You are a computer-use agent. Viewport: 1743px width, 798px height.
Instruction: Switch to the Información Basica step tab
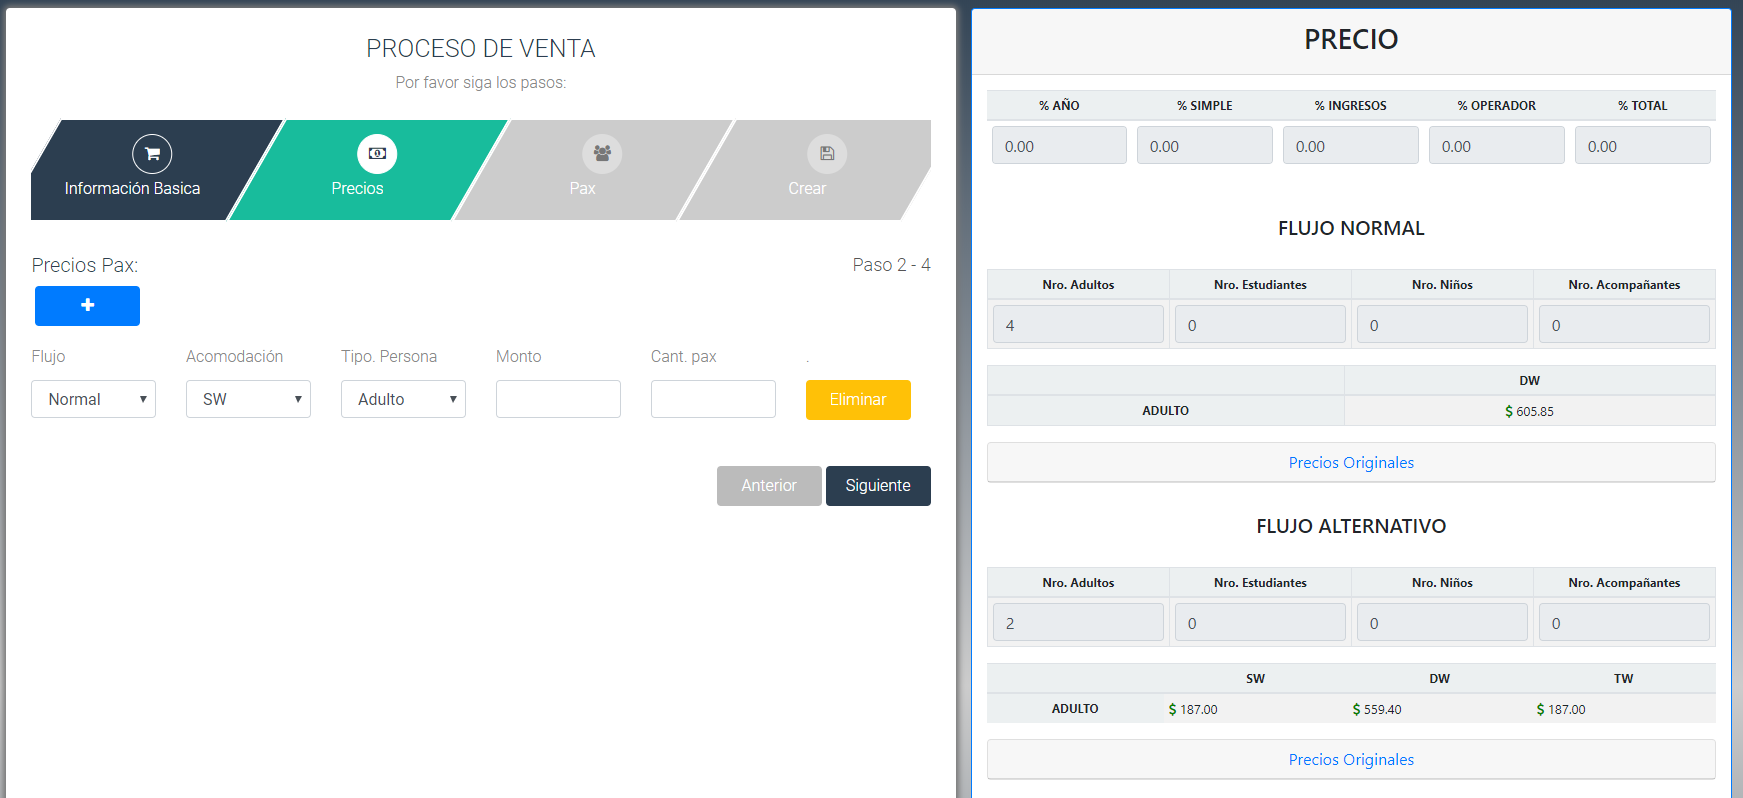[x=132, y=188]
